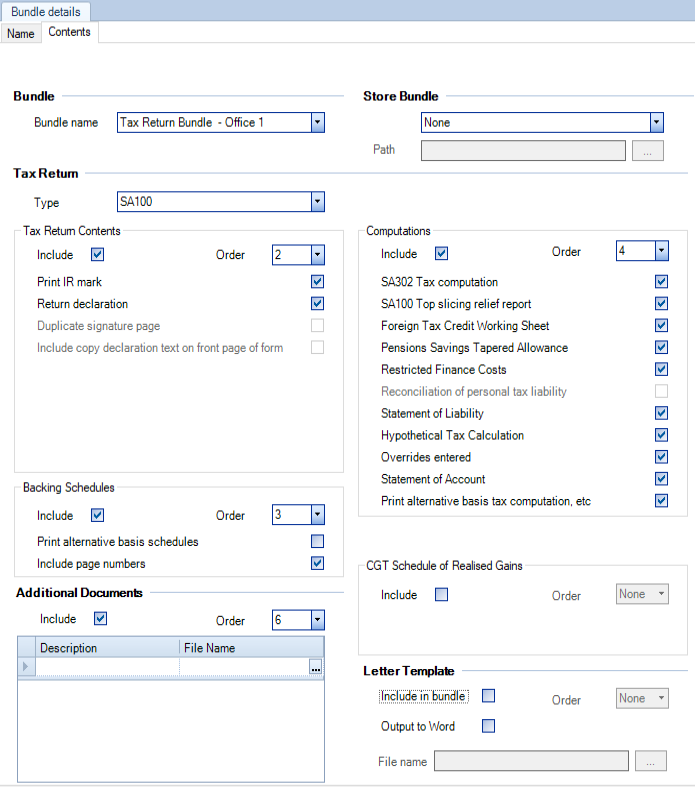Click the Bundle name text field
The image size is (695, 789).
coord(214,122)
